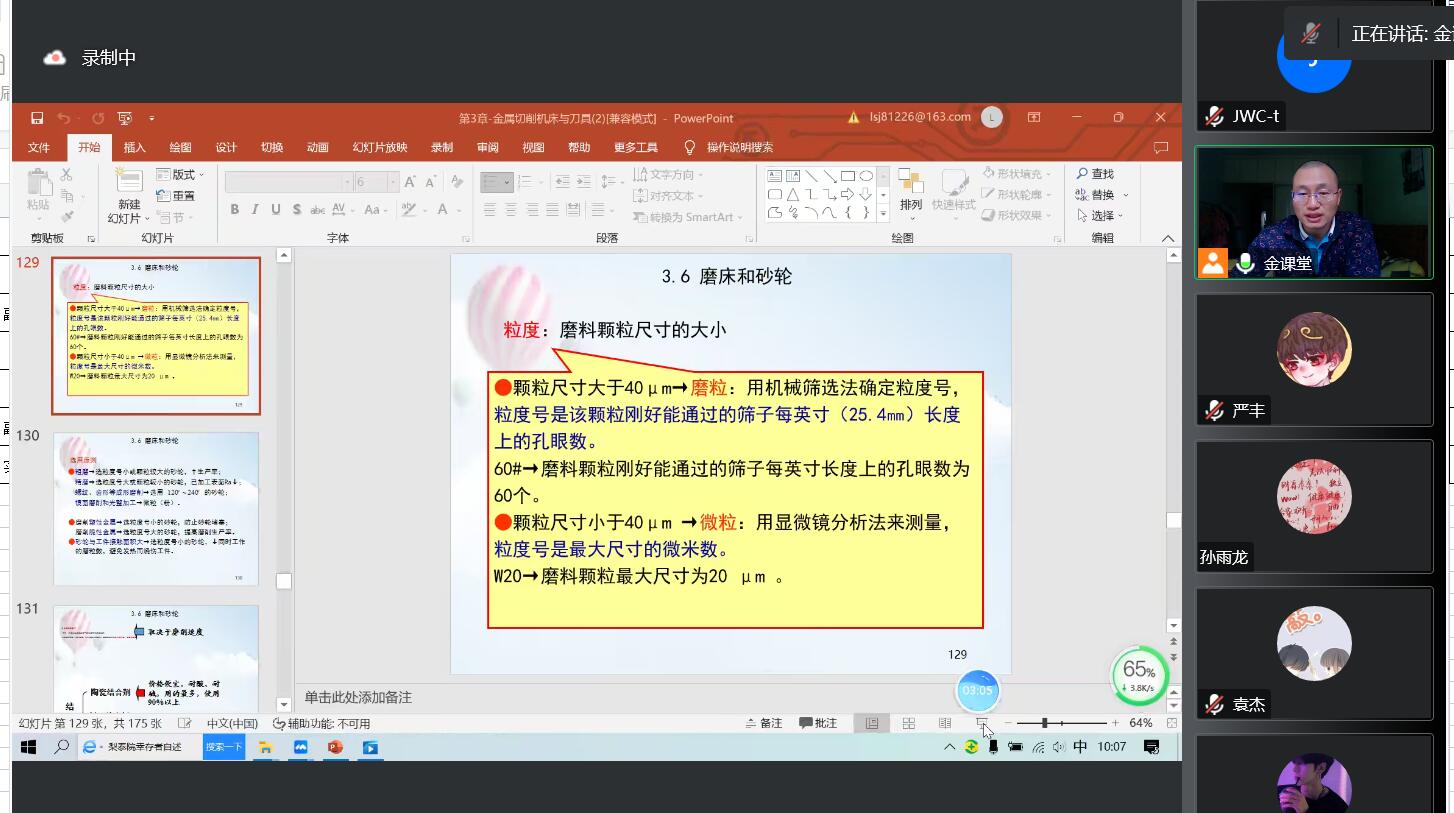The width and height of the screenshot is (1454, 813).
Task: Click the comments speech bubble icon in ribbon
Action: (1161, 147)
